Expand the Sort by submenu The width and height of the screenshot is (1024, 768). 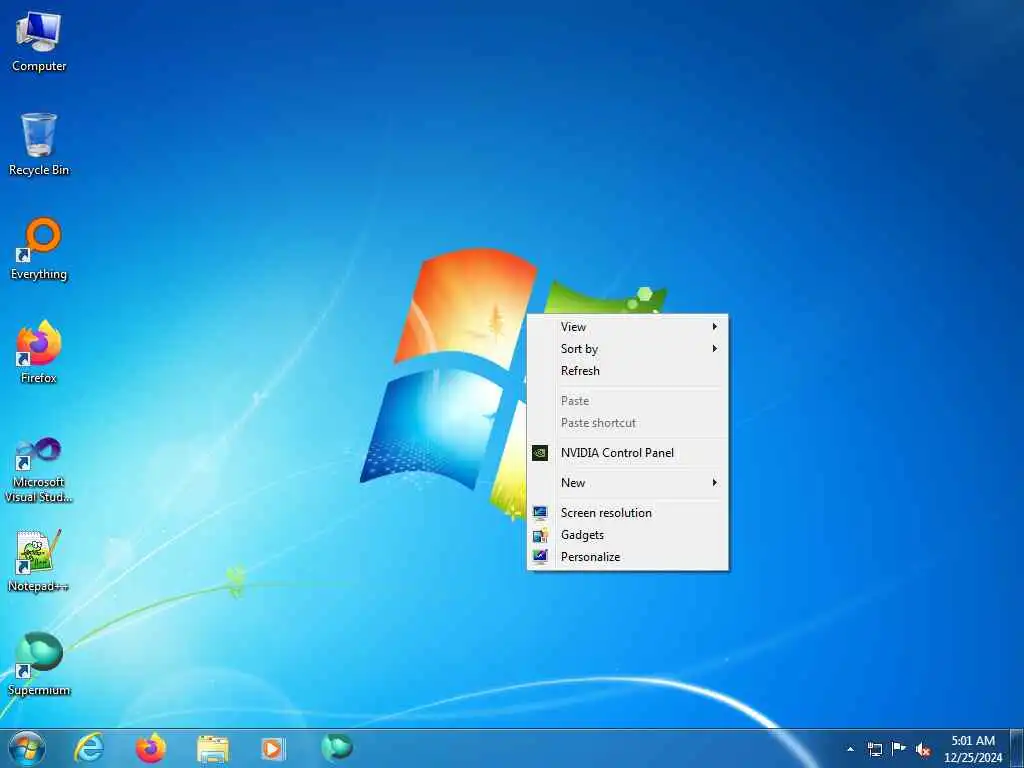tap(628, 349)
